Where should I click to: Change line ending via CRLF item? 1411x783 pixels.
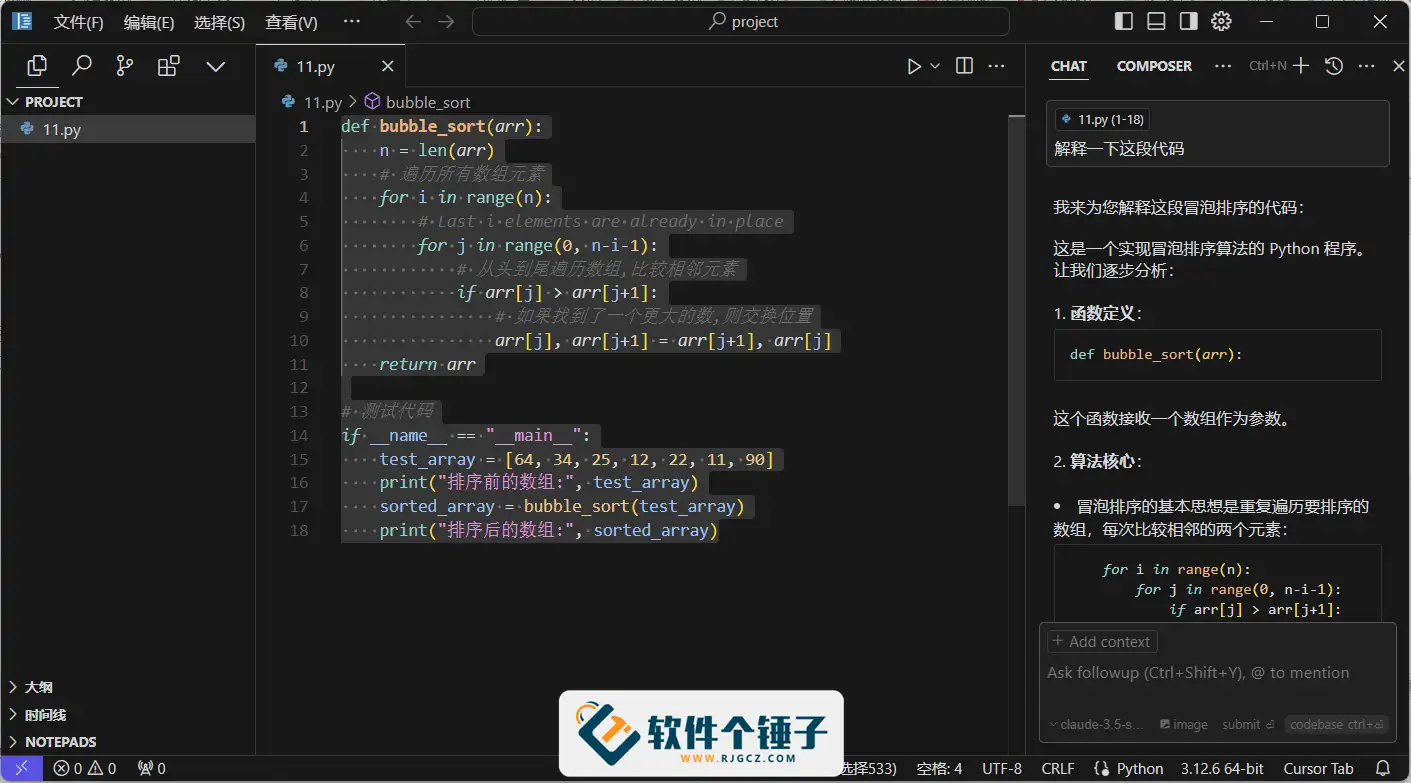click(x=1058, y=768)
